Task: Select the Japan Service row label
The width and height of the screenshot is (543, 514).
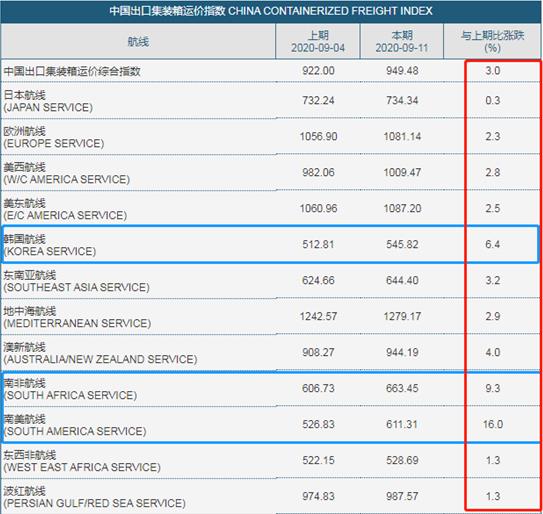Action: (48, 101)
